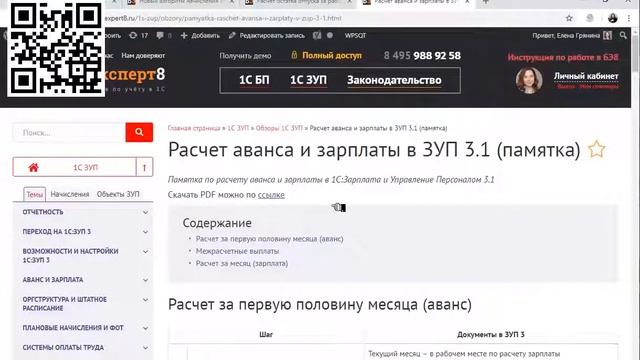
Task: Jump to Расчет за первую половину месяца (аванс)
Action: click(269, 239)
